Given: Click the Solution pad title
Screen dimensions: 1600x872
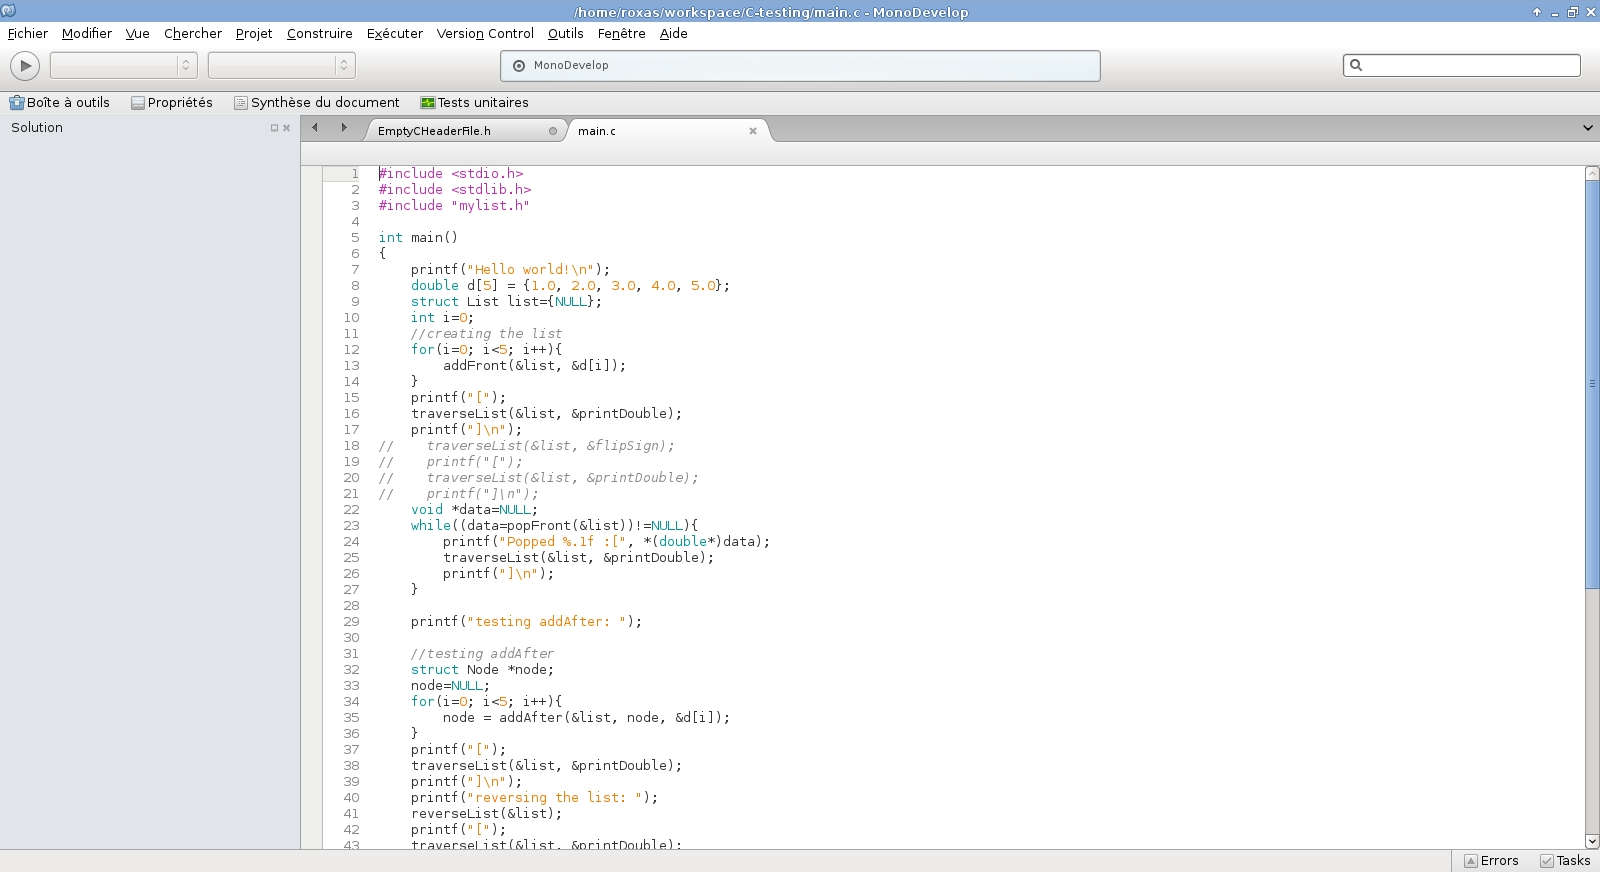Looking at the screenshot, I should 37,128.
